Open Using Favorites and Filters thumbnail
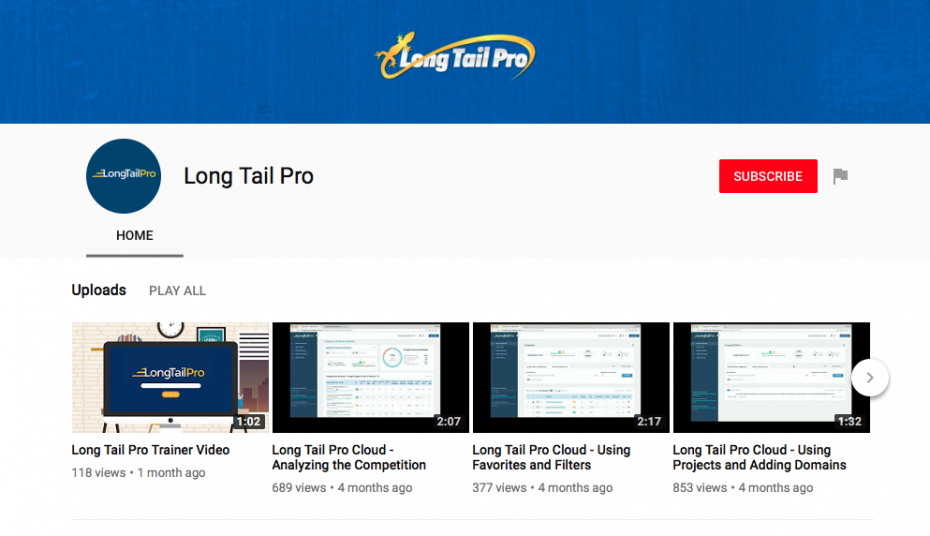The image size is (930, 536). tap(570, 377)
